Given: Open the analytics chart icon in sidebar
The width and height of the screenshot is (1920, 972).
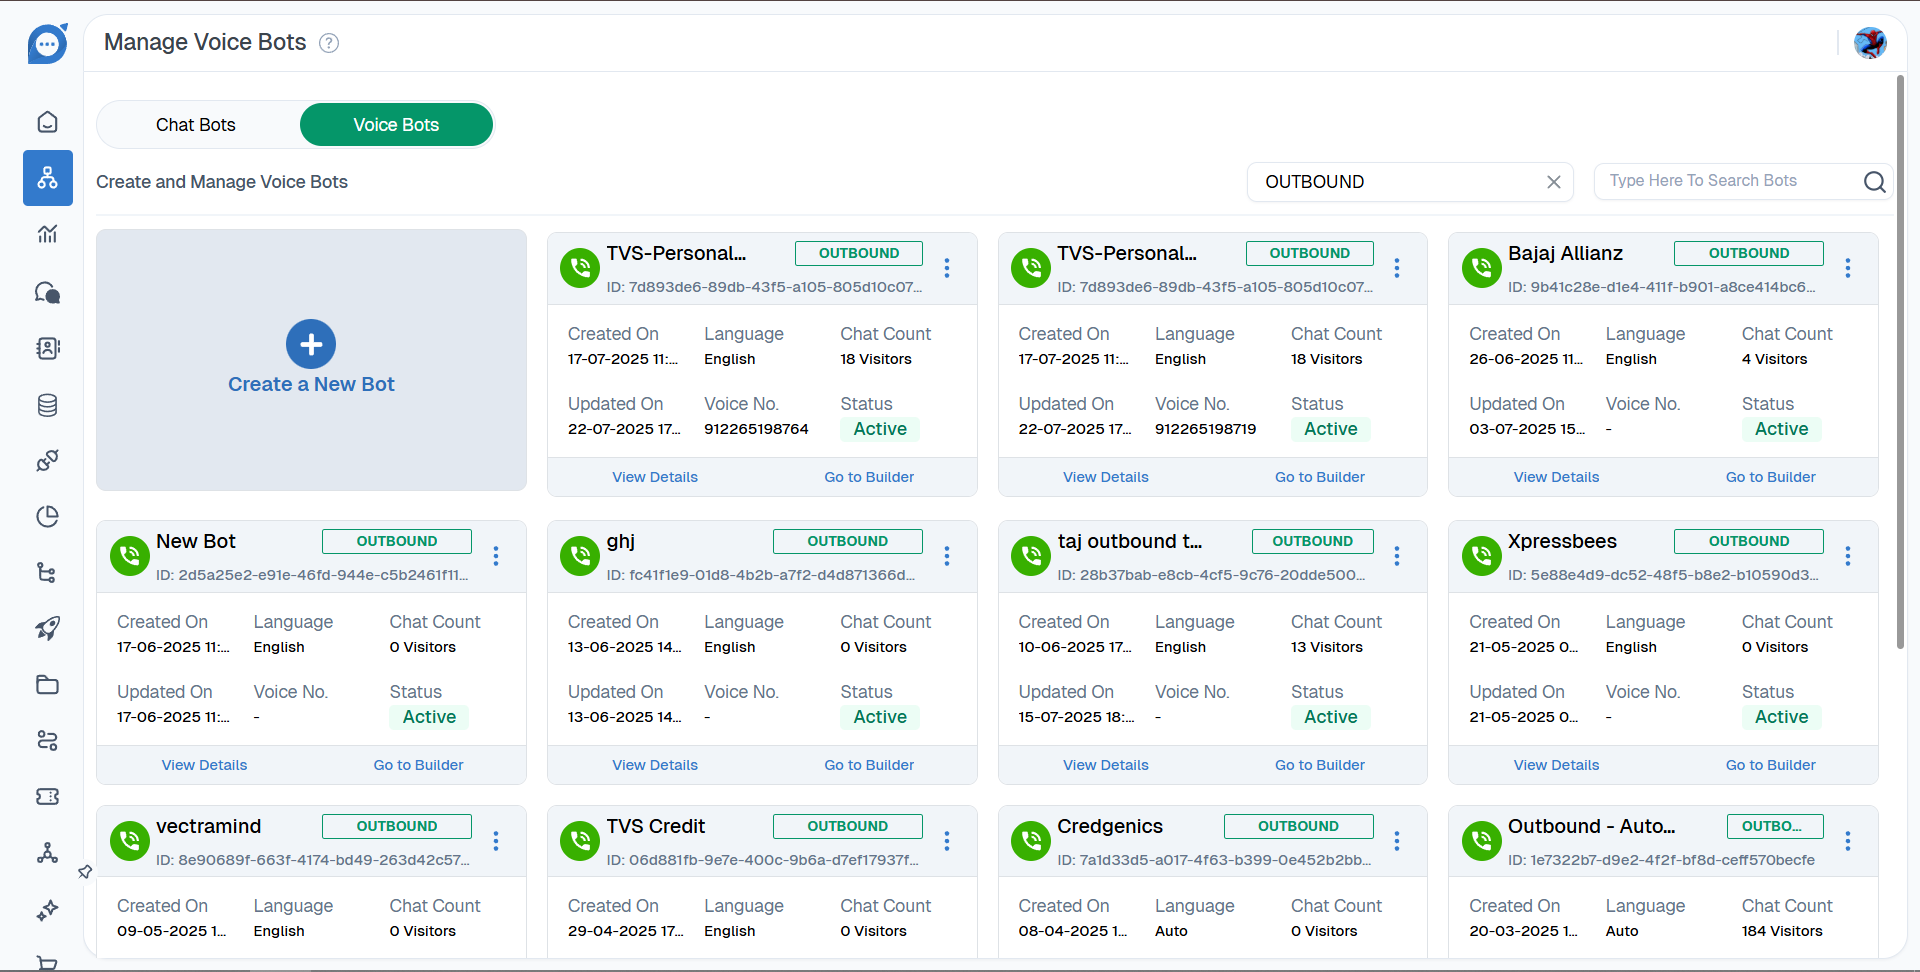Looking at the screenshot, I should pos(47,234).
